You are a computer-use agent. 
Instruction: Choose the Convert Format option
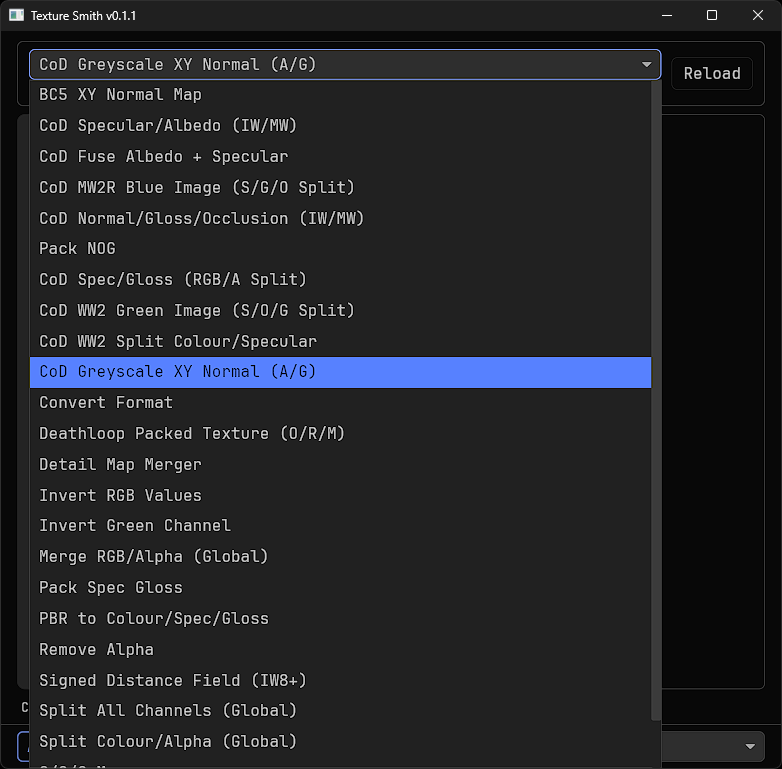coord(341,403)
